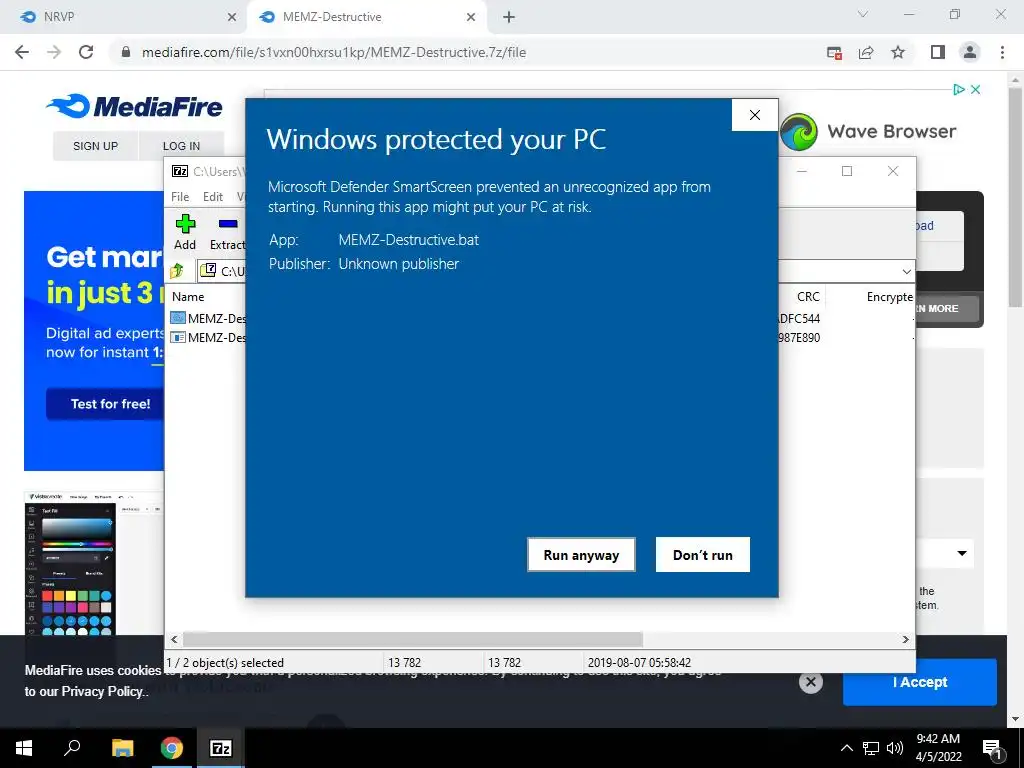Screen dimensions: 1024x768
Task: Click the Chrome tab search chevron
Action: coord(863,14)
